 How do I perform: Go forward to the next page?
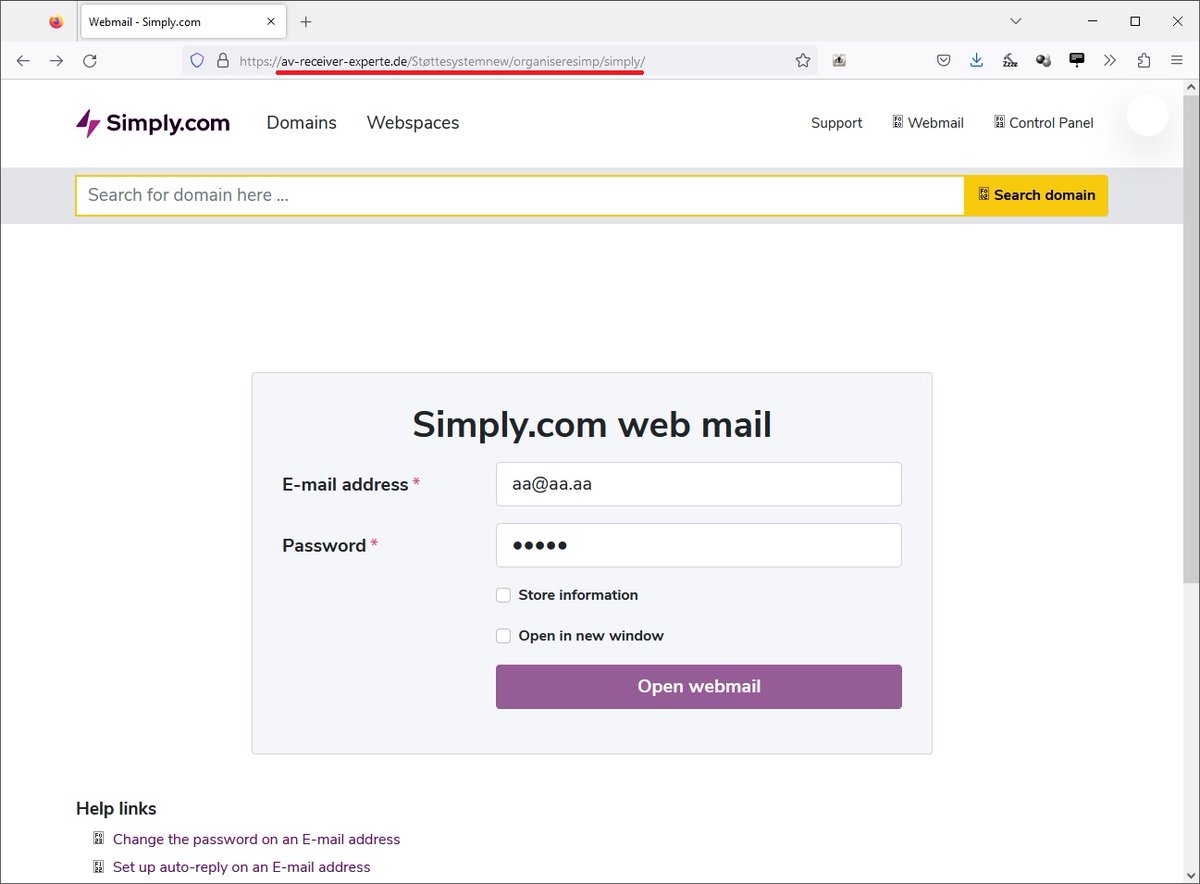point(57,61)
